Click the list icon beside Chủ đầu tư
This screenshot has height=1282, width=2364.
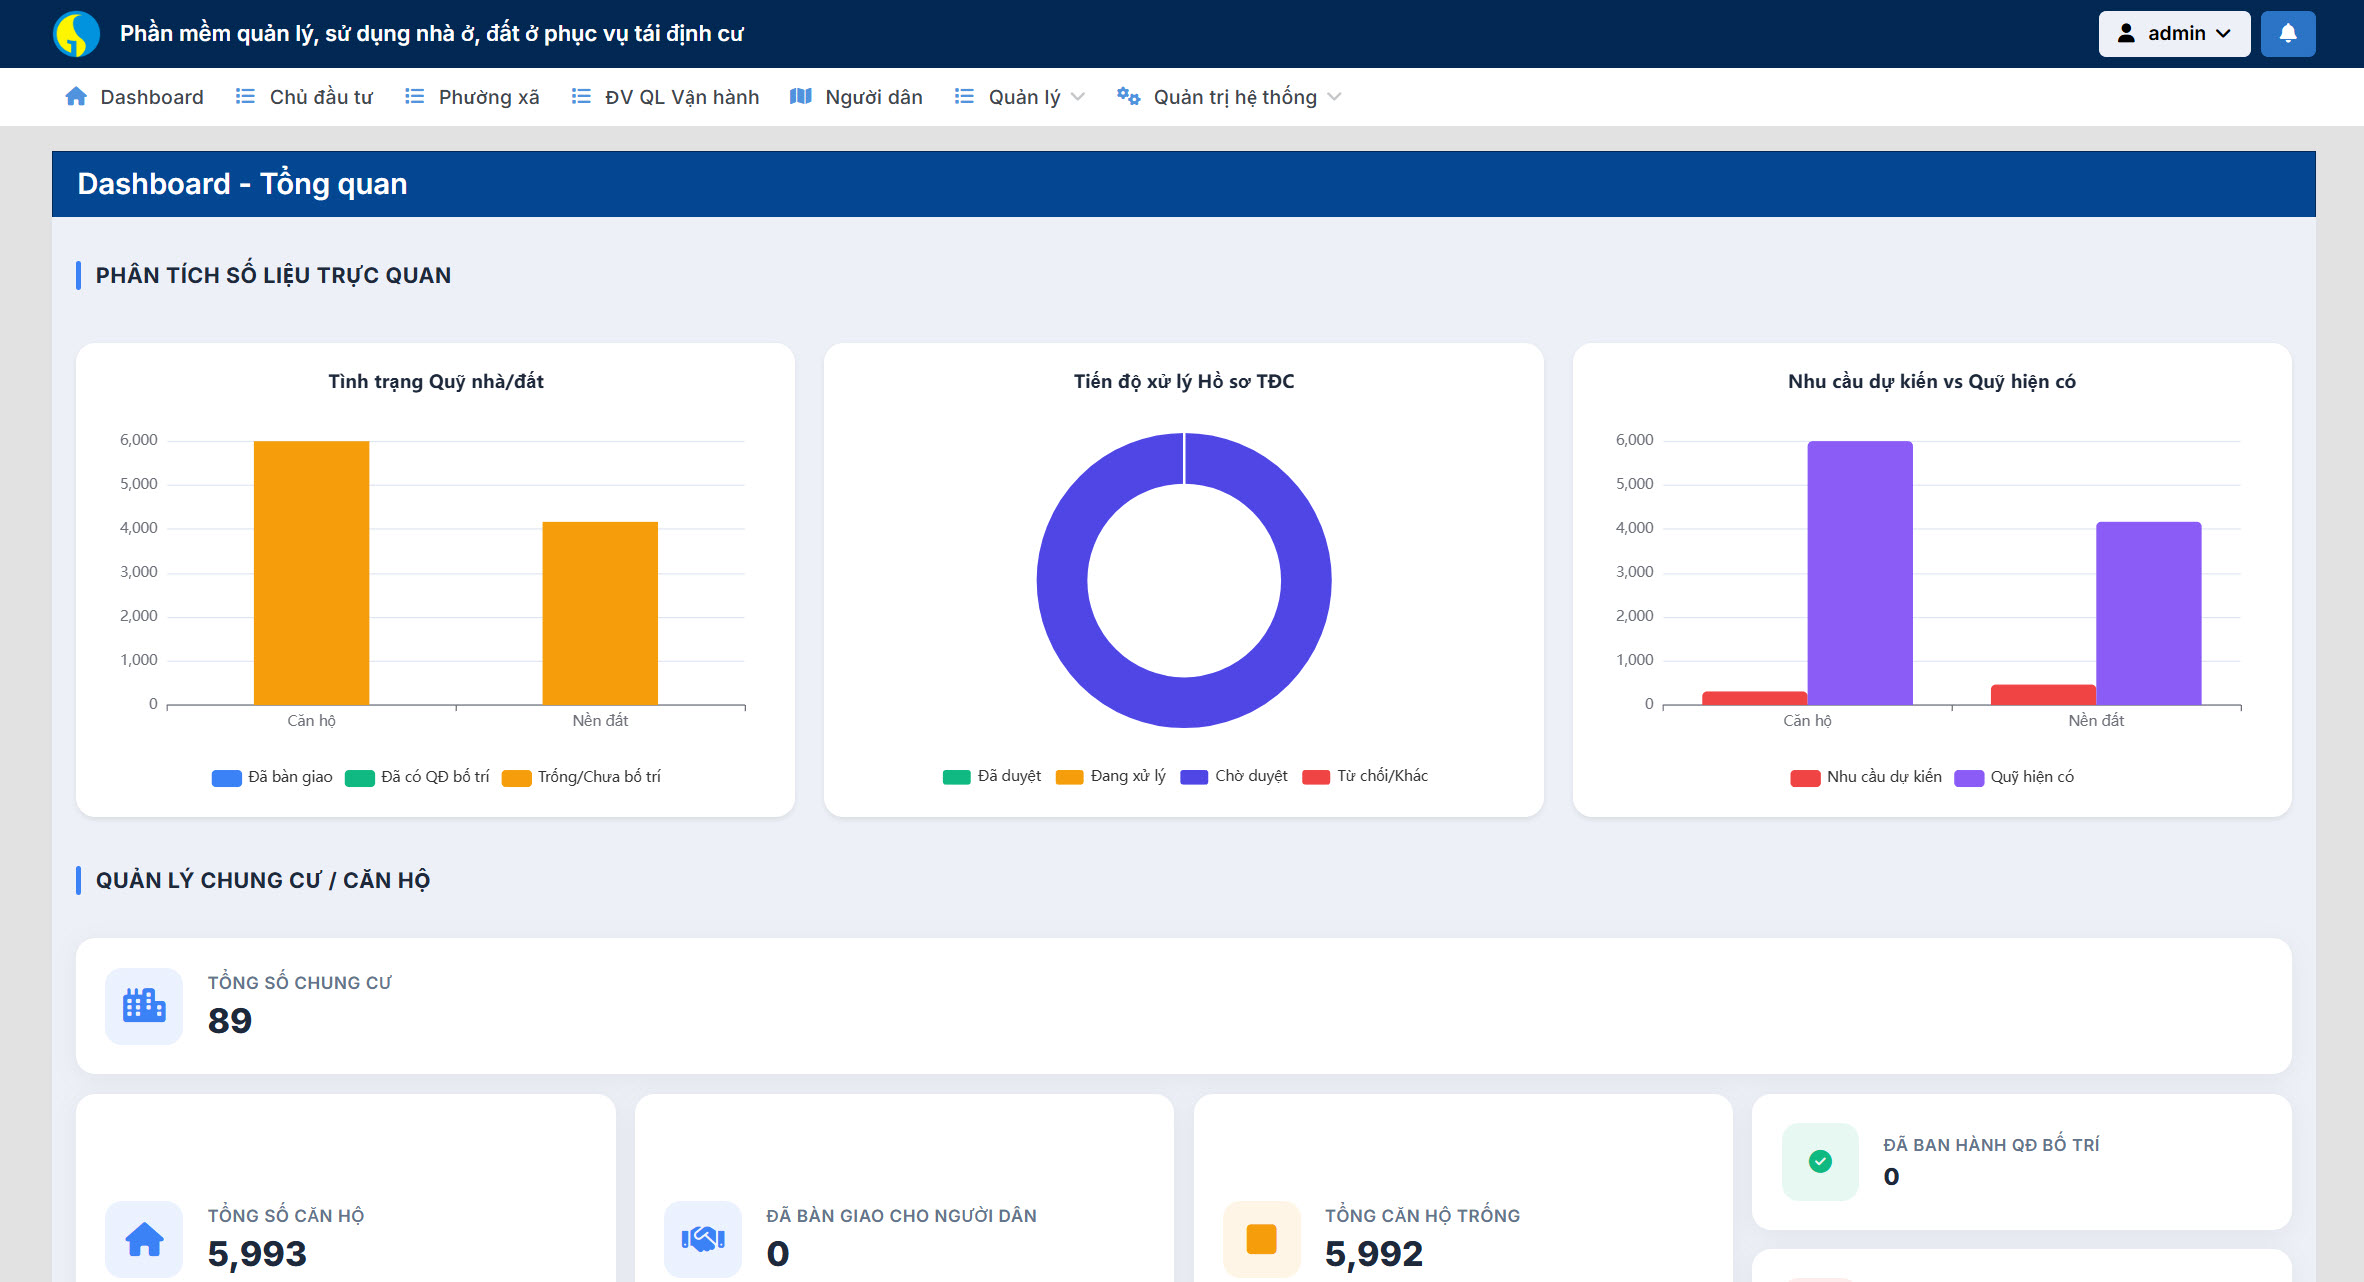tap(245, 97)
